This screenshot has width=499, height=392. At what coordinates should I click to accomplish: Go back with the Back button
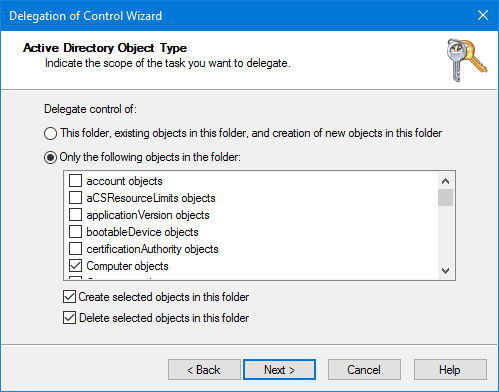pyautogui.click(x=204, y=370)
